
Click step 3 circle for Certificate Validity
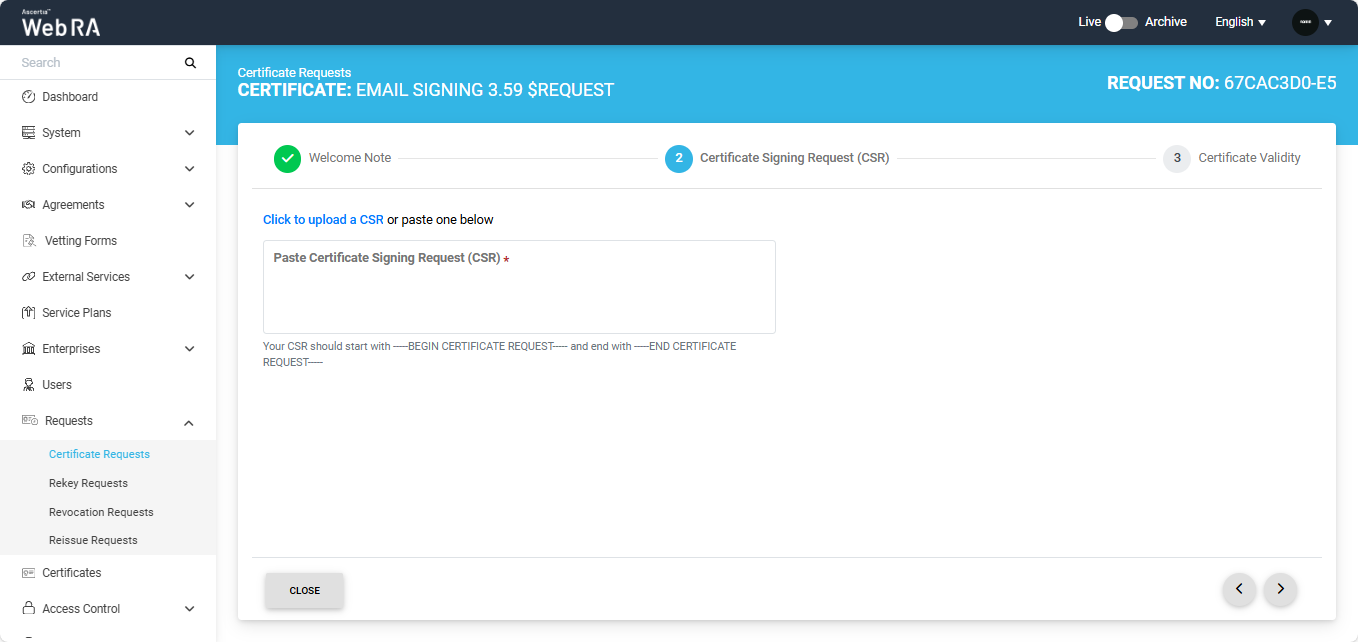(x=1177, y=158)
